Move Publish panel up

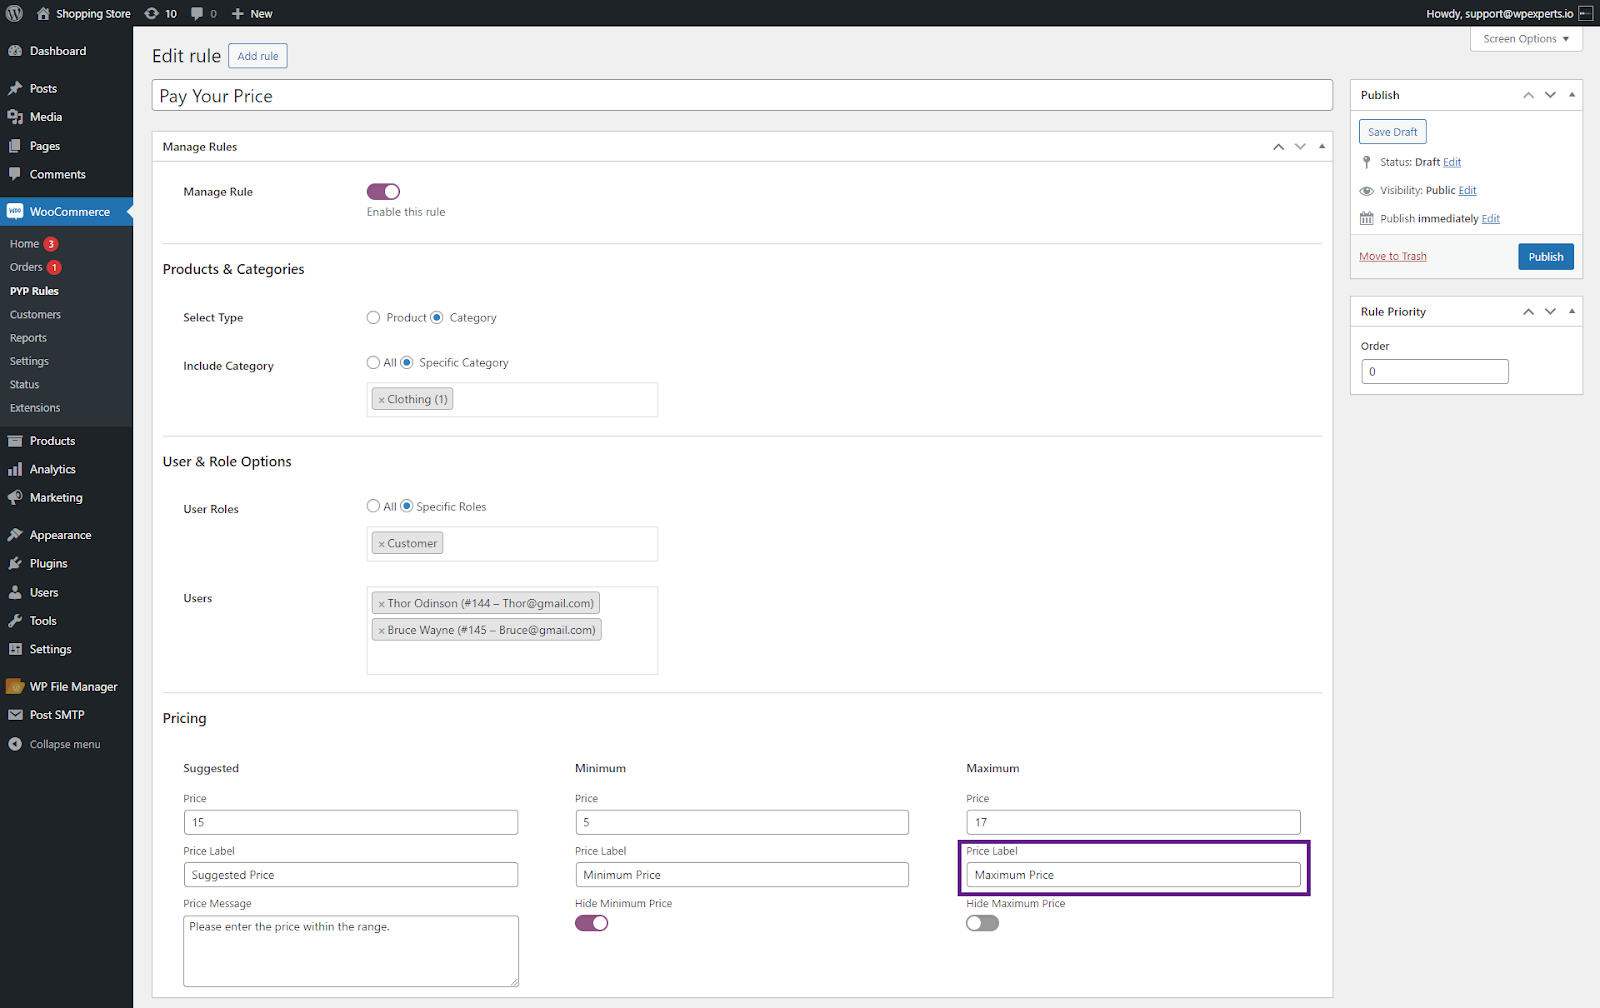(1528, 95)
